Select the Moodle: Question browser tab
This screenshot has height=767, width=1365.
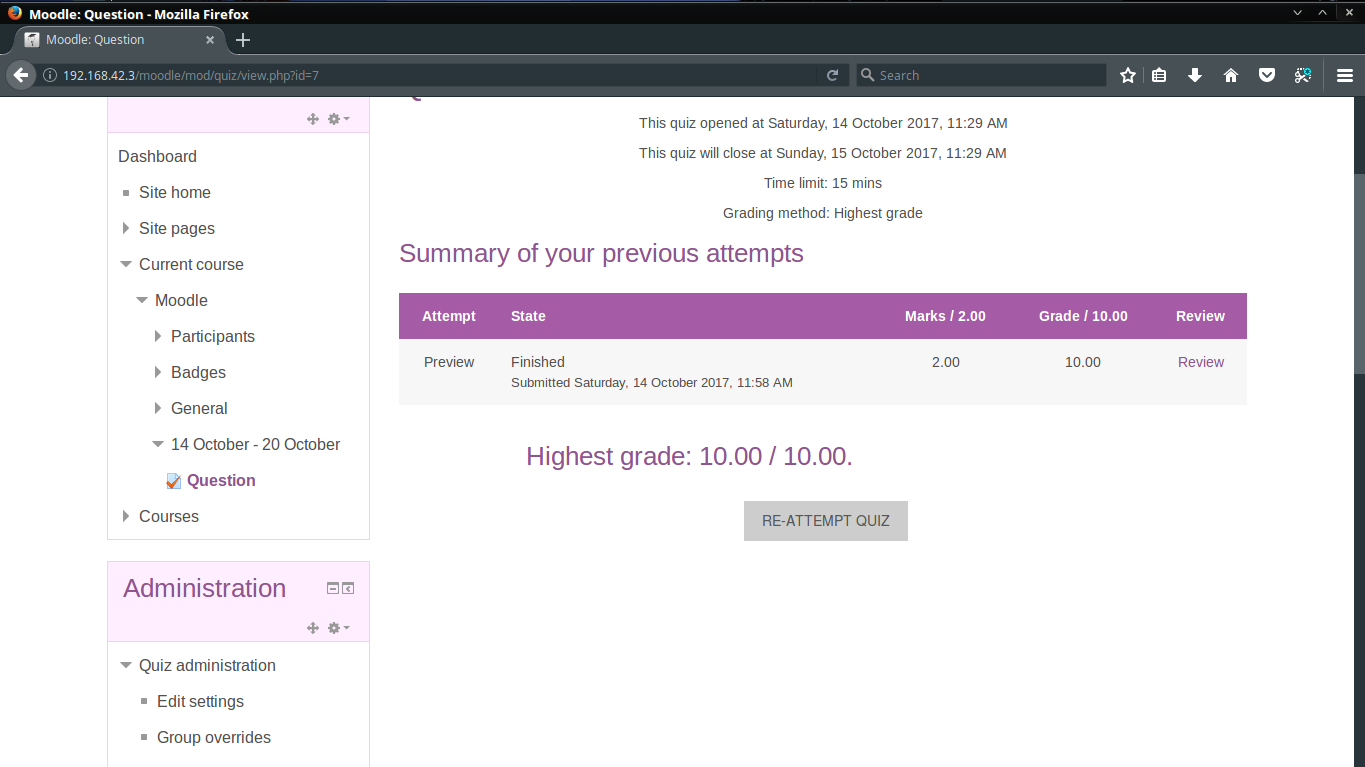[110, 39]
